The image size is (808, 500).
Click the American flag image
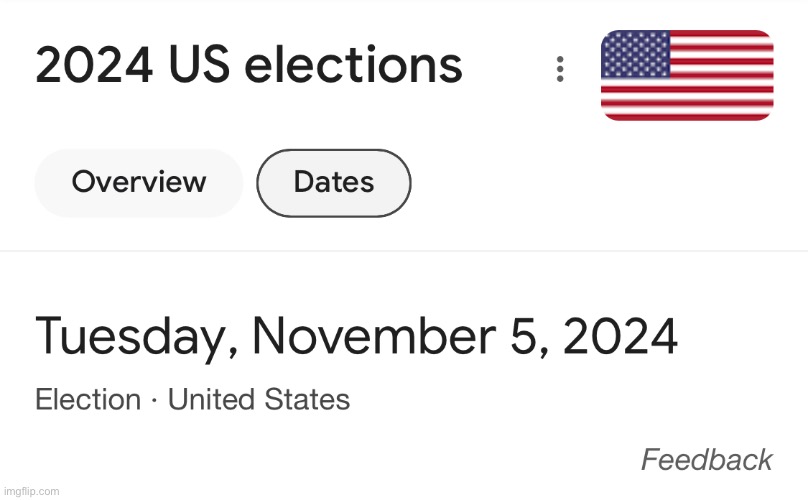point(687,75)
